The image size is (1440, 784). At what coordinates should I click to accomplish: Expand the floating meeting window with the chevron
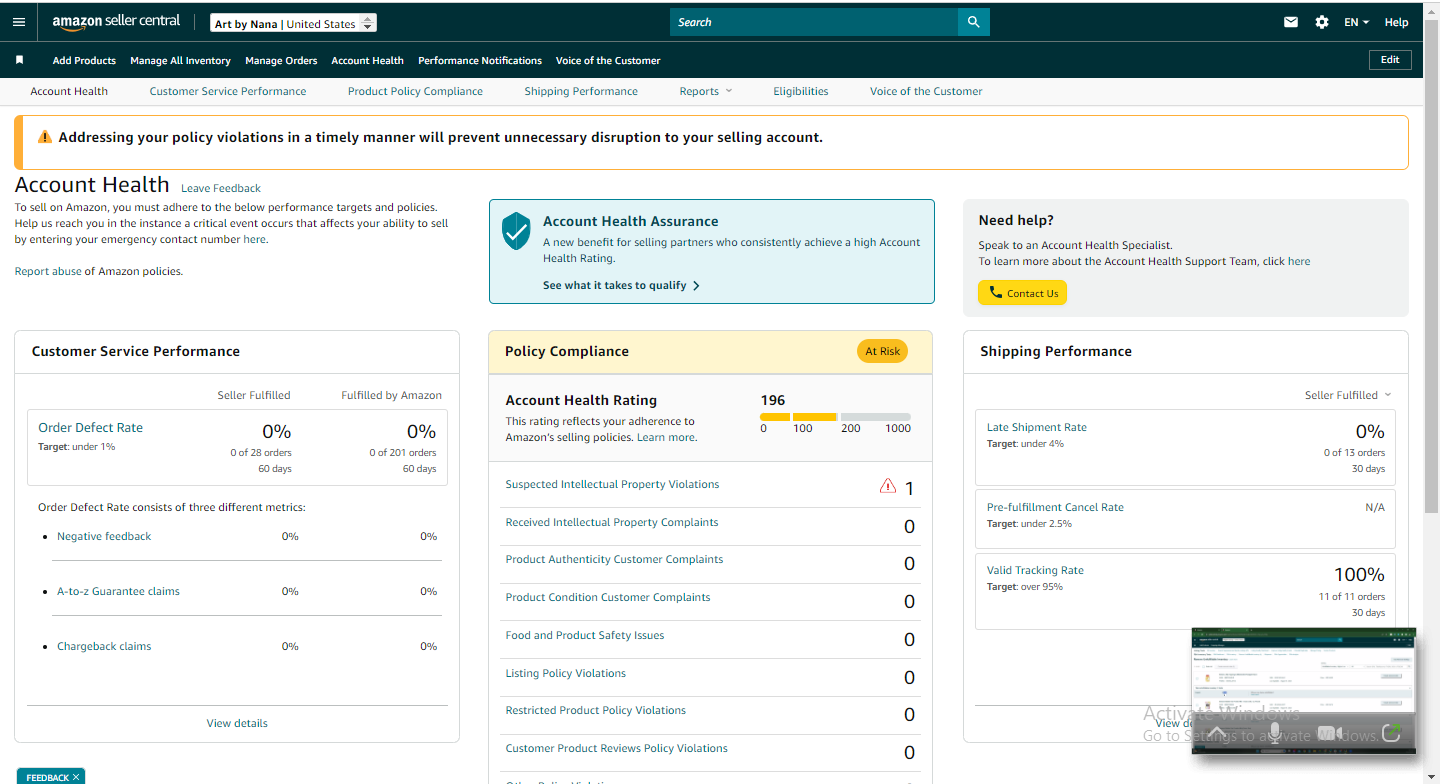click(1216, 733)
